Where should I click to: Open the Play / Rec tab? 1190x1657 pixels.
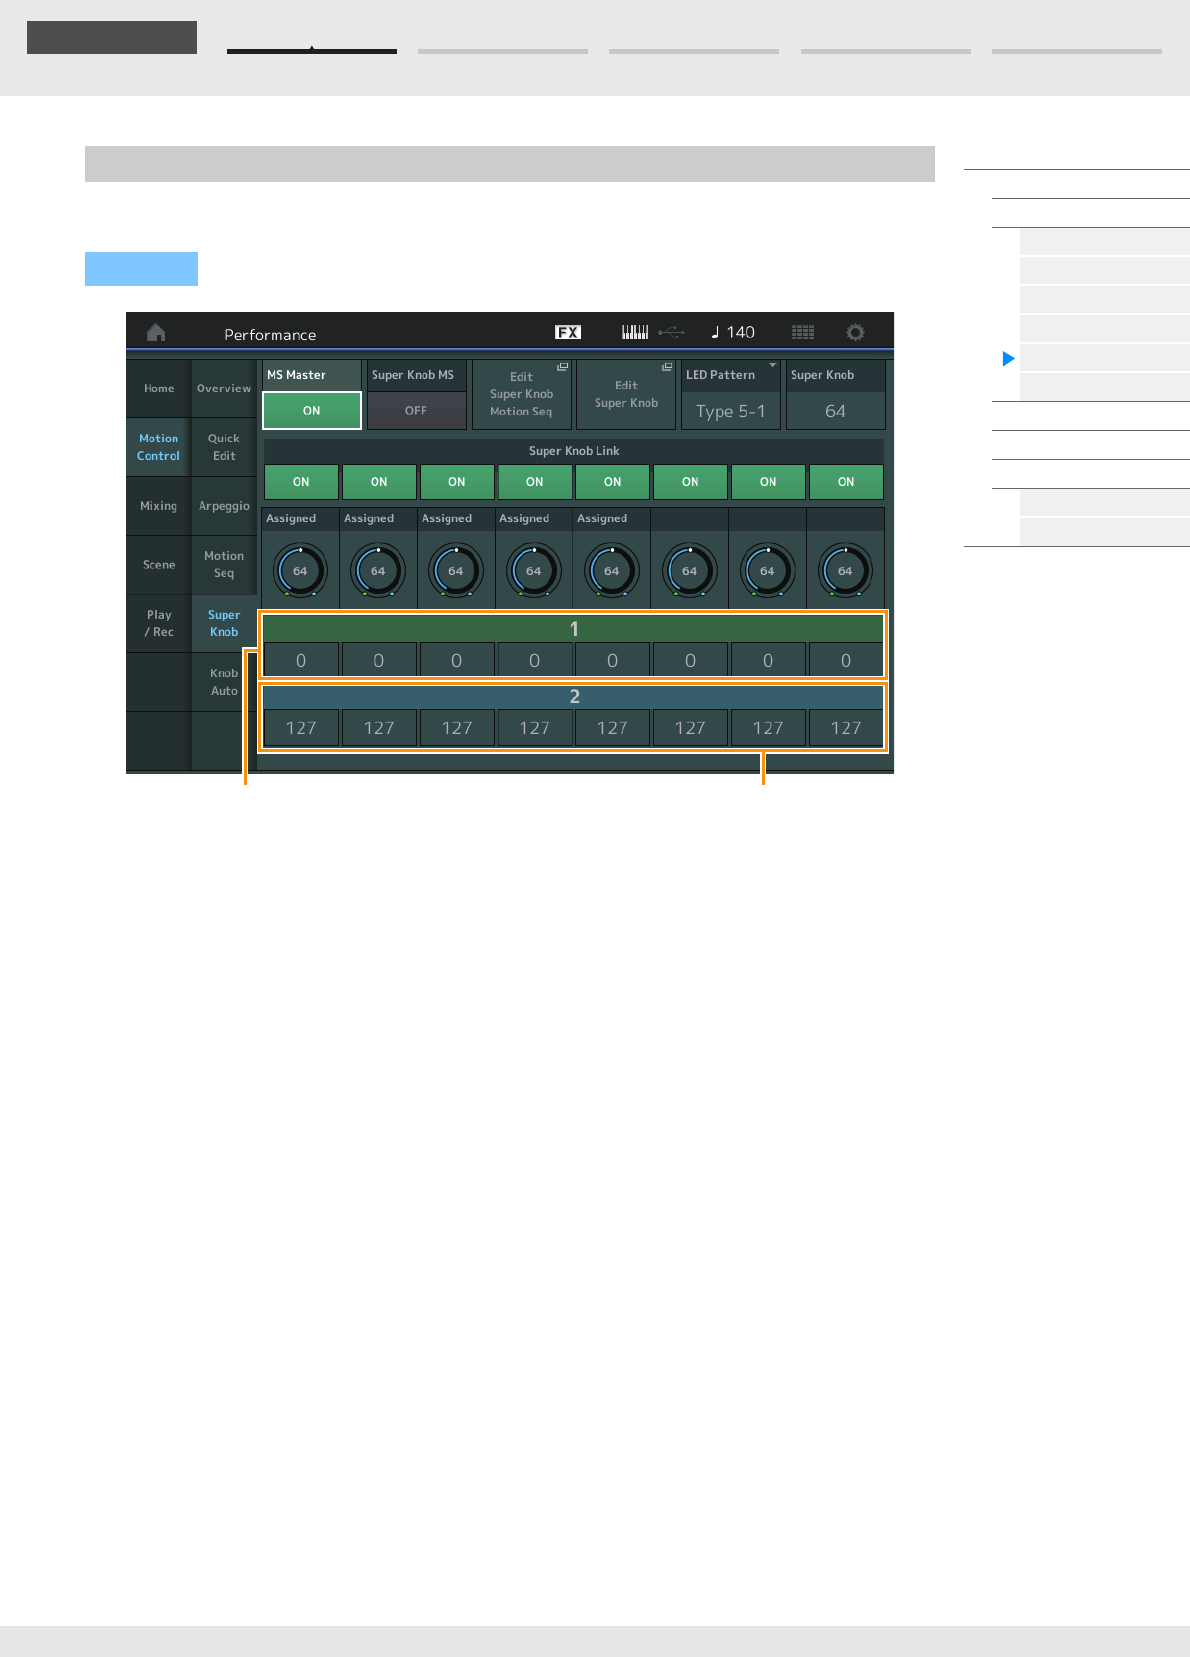click(159, 623)
